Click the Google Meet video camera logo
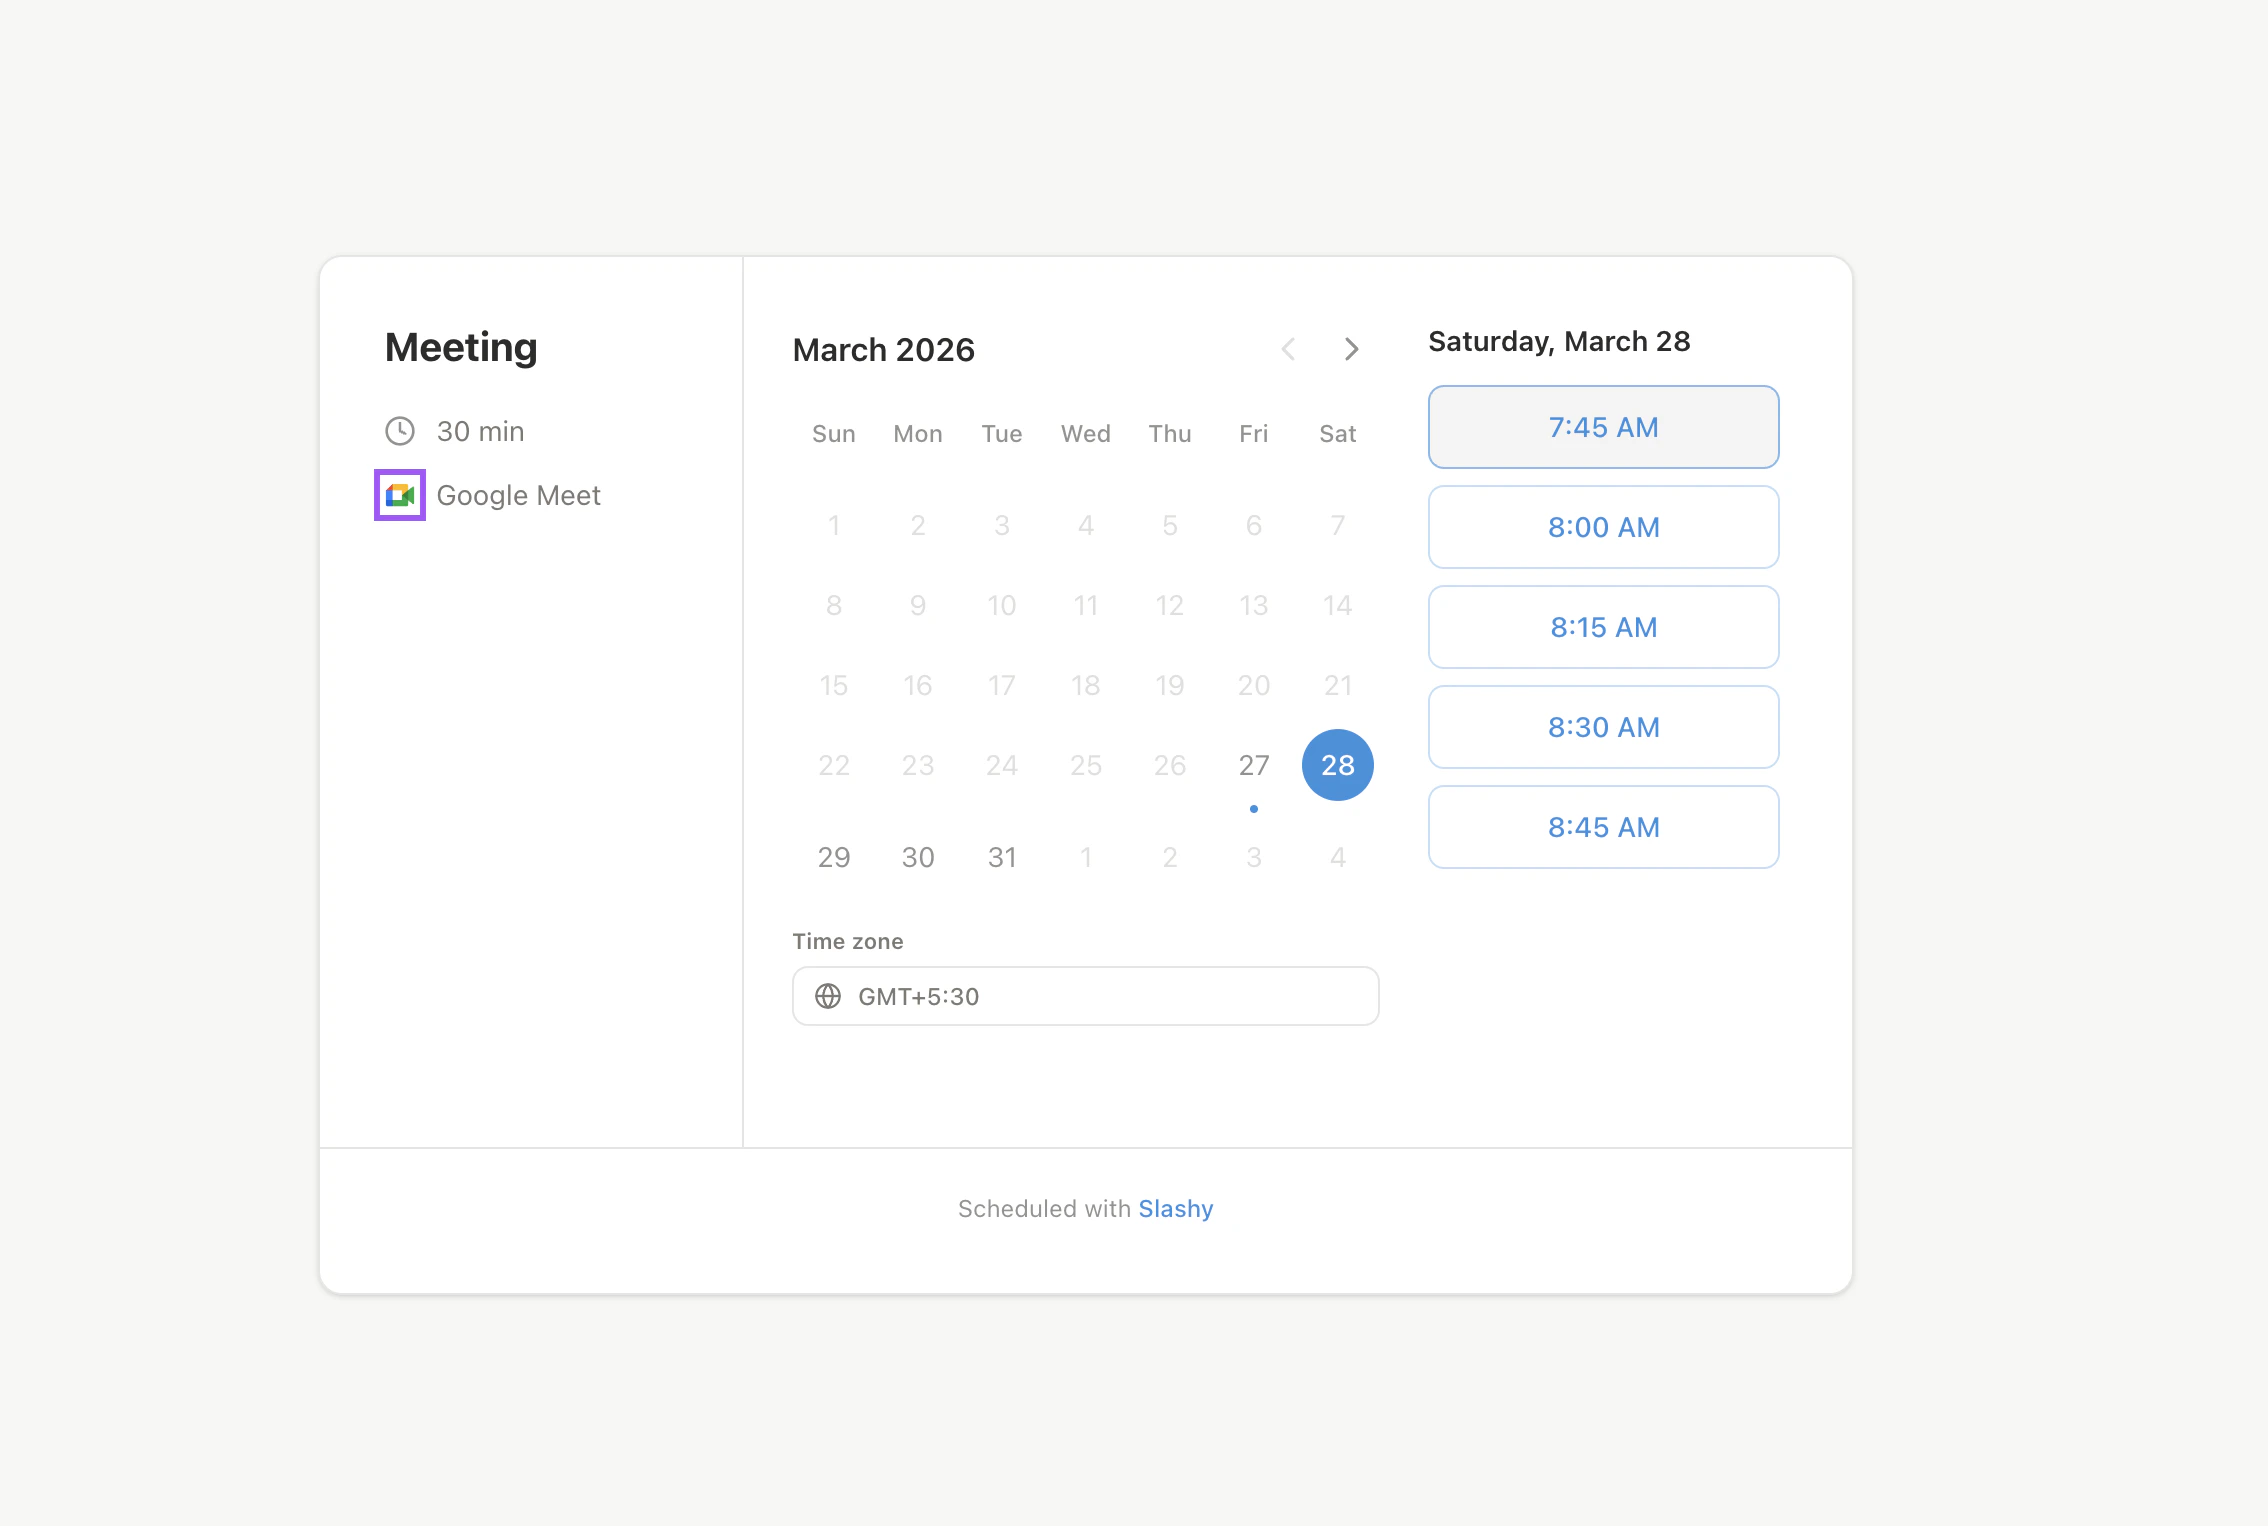Screen dimensions: 2268x1526 coord(400,494)
